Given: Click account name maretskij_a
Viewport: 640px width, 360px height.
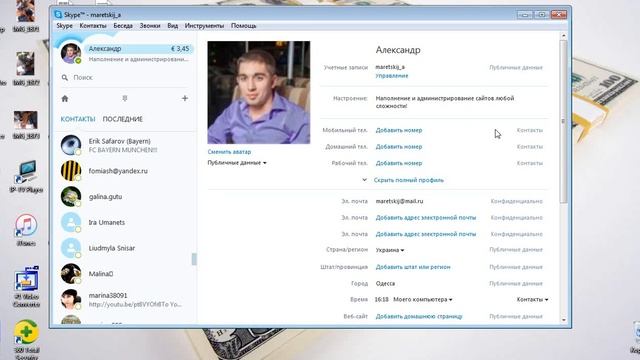Looking at the screenshot, I should point(390,67).
